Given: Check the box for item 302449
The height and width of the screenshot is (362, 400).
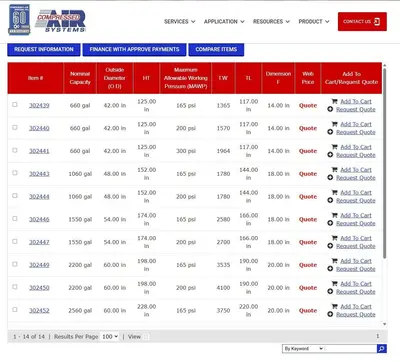Looking at the screenshot, I should pyautogui.click(x=15, y=264).
